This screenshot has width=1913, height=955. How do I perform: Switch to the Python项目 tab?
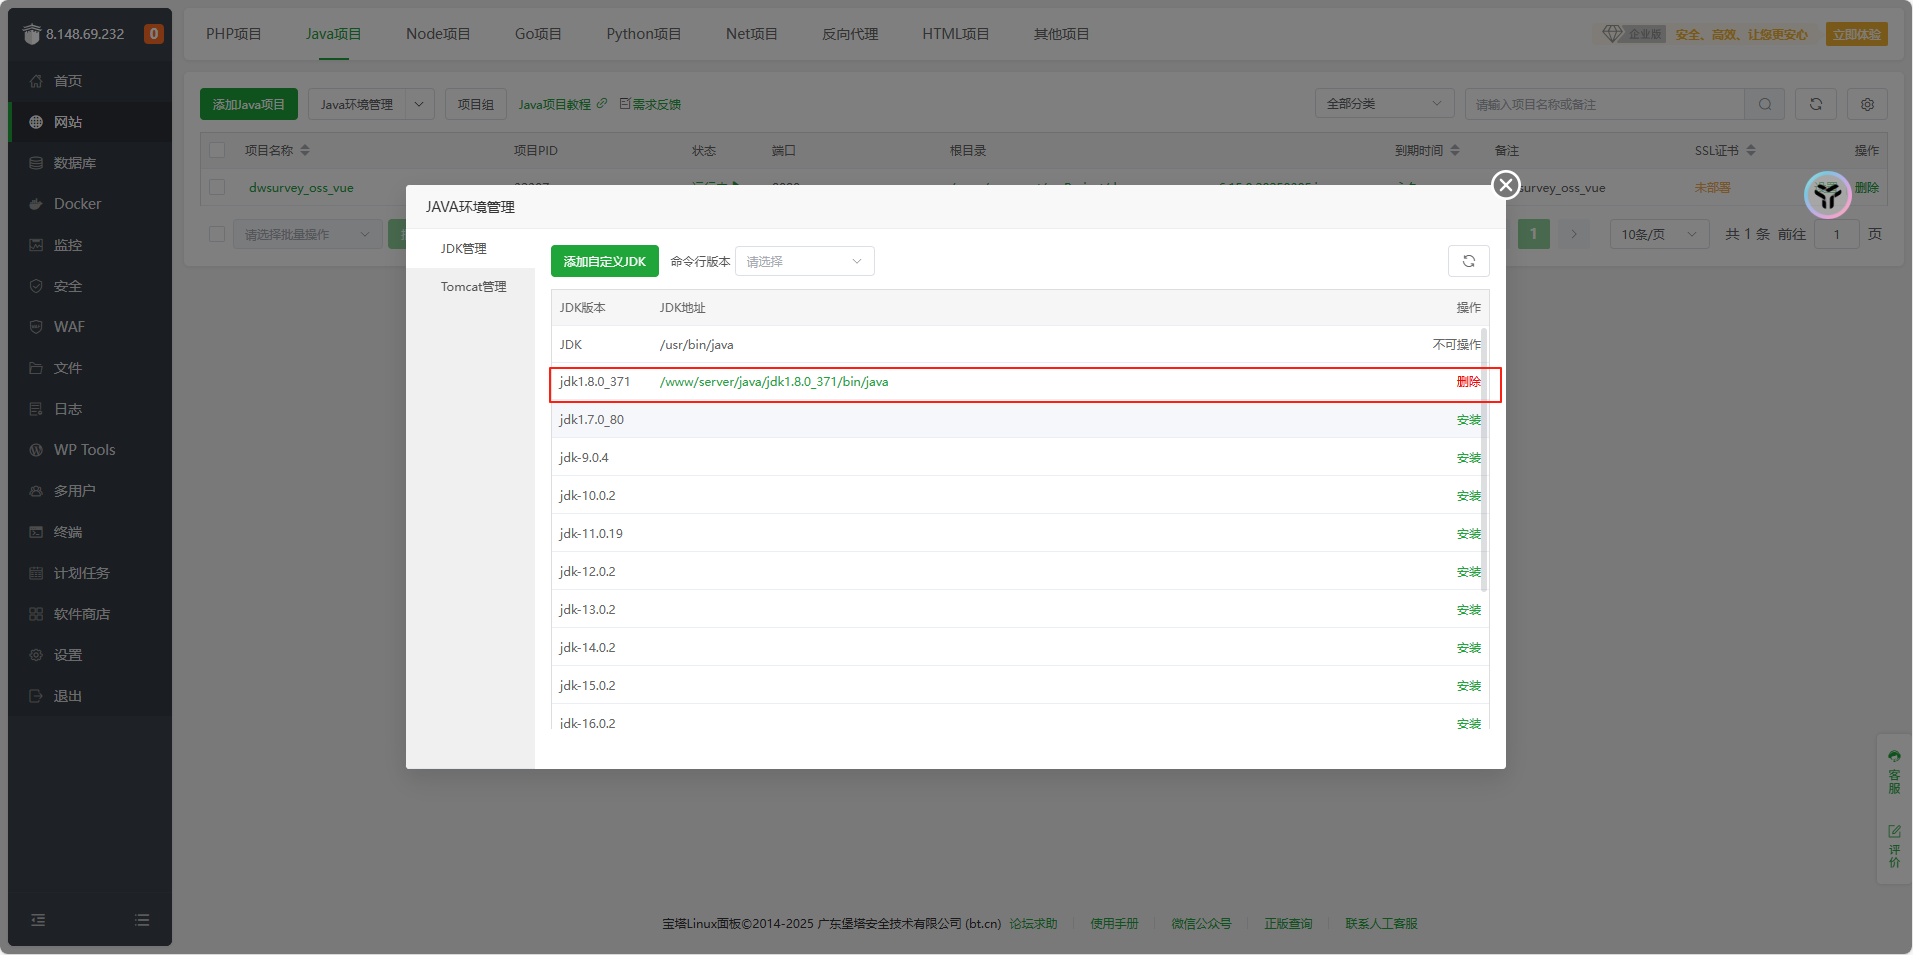pyautogui.click(x=643, y=34)
